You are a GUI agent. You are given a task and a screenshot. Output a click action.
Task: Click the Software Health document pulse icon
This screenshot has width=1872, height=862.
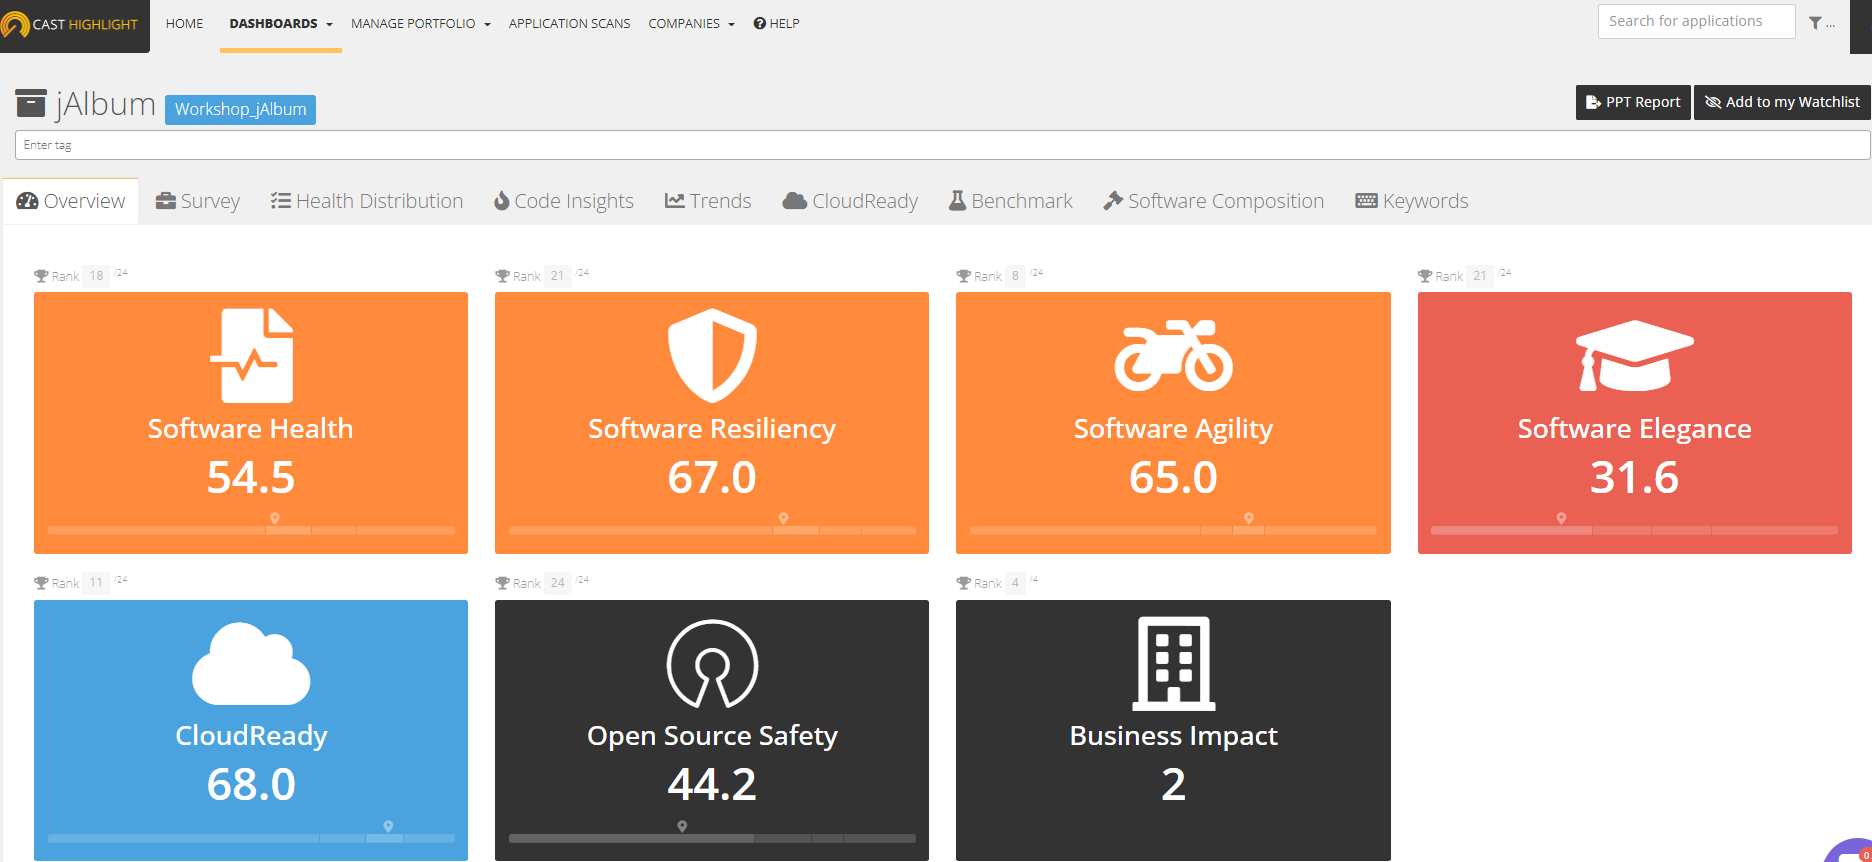pos(251,355)
